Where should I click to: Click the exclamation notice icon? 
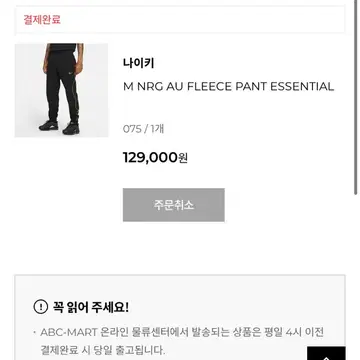click(x=41, y=306)
